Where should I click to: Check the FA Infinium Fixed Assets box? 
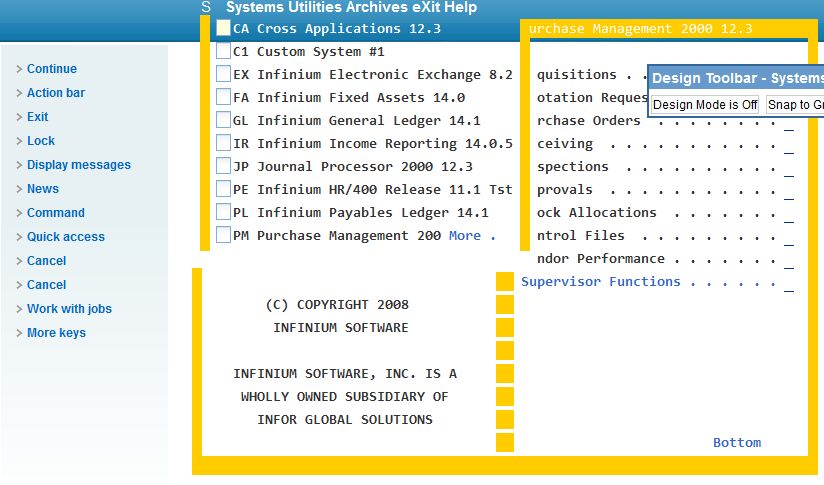[223, 97]
